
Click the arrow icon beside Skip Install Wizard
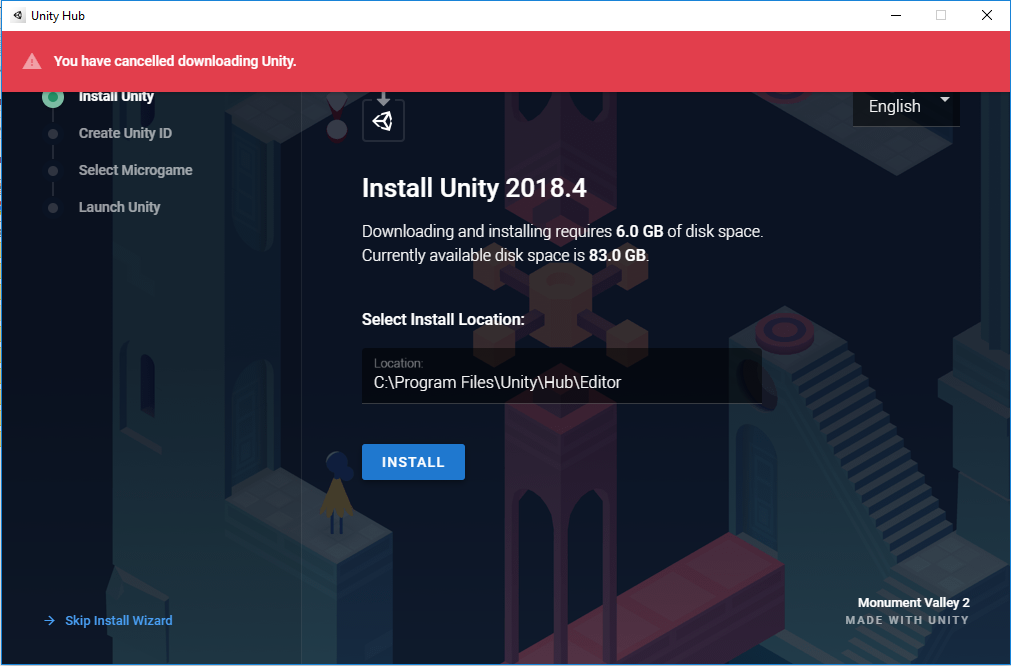click(50, 620)
